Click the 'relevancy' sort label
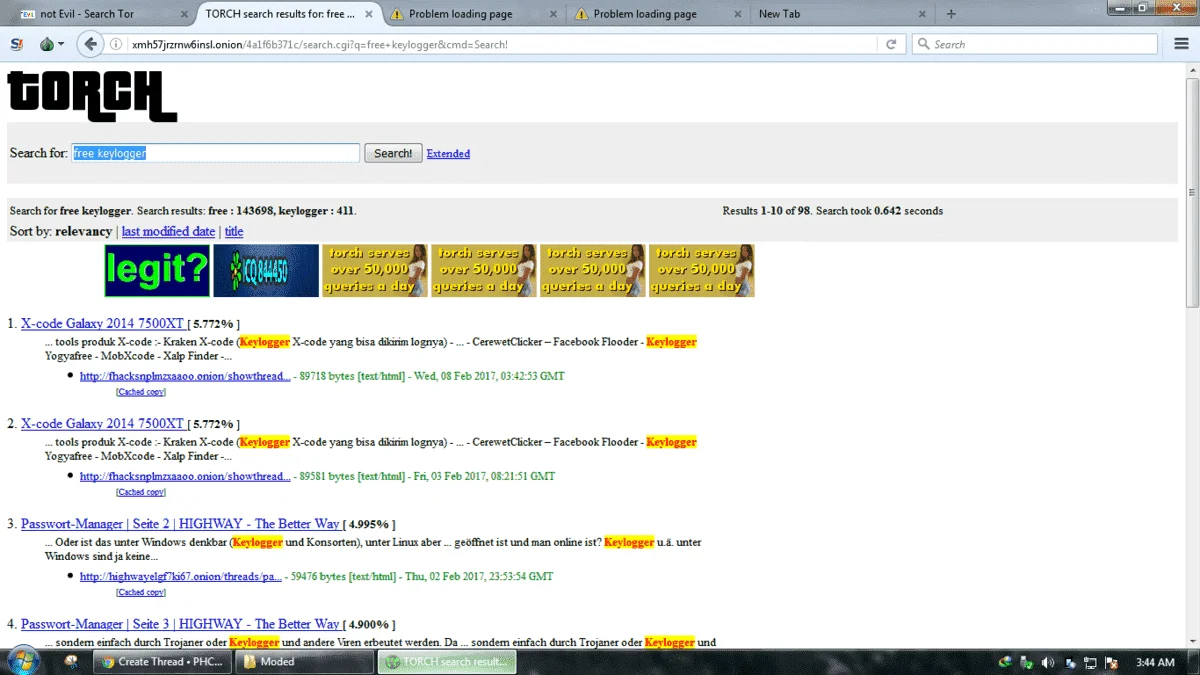The image size is (1200, 675). pyautogui.click(x=84, y=231)
